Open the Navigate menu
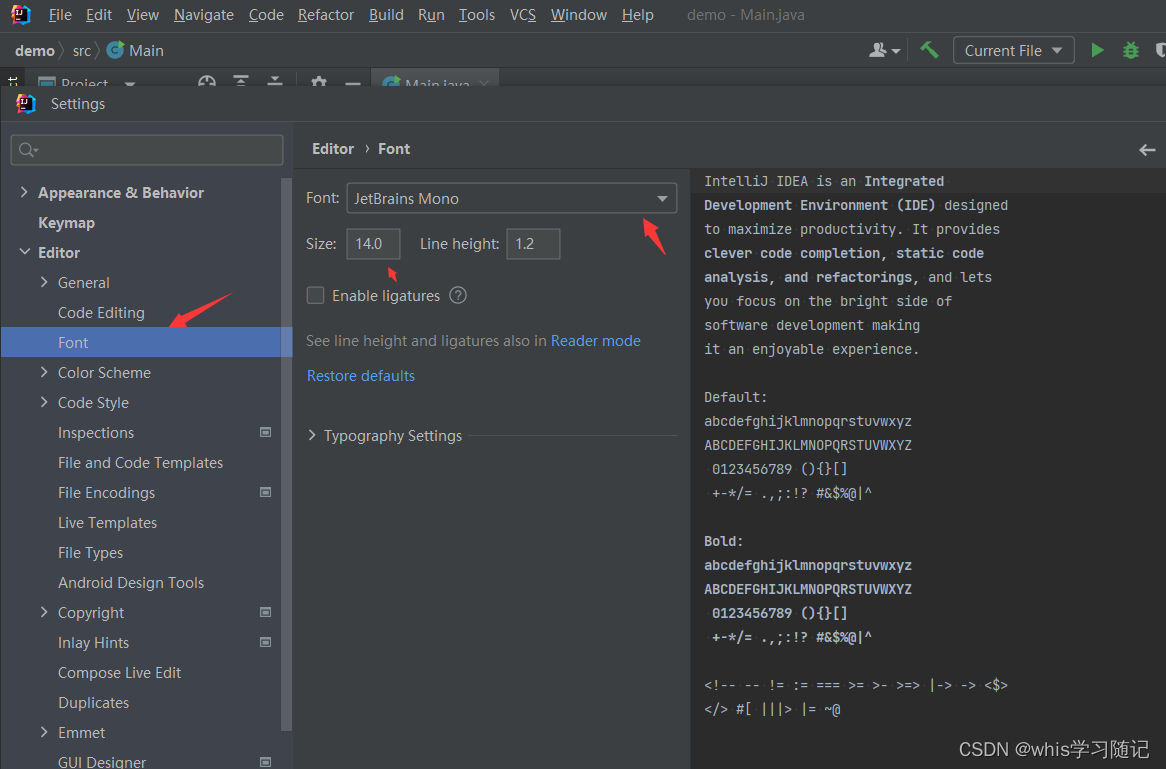The width and height of the screenshot is (1166, 769). point(203,15)
